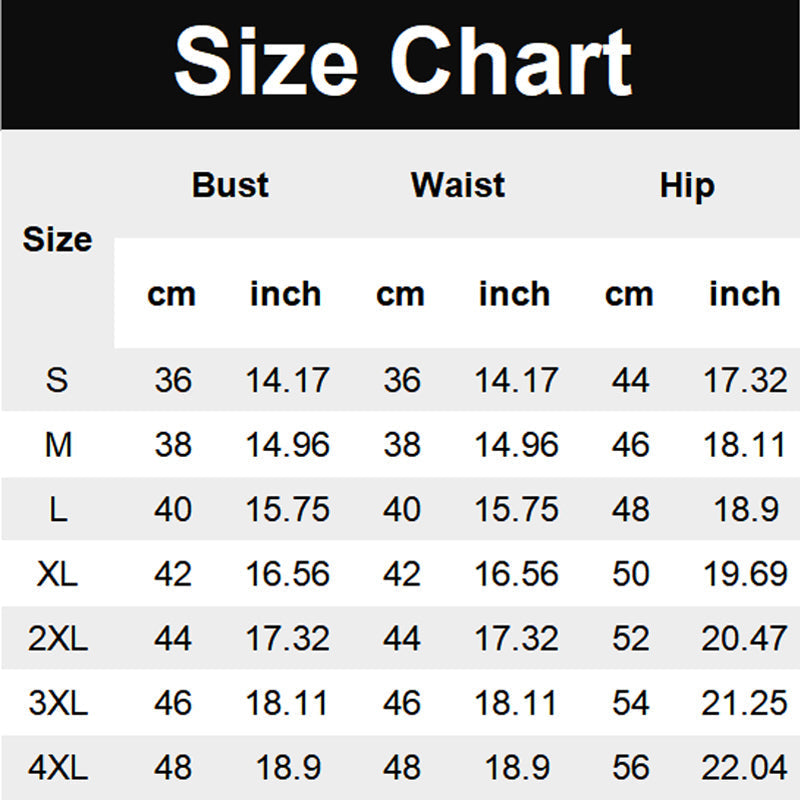Select the 2XL size row label
The height and width of the screenshot is (800, 800).
click(x=58, y=638)
